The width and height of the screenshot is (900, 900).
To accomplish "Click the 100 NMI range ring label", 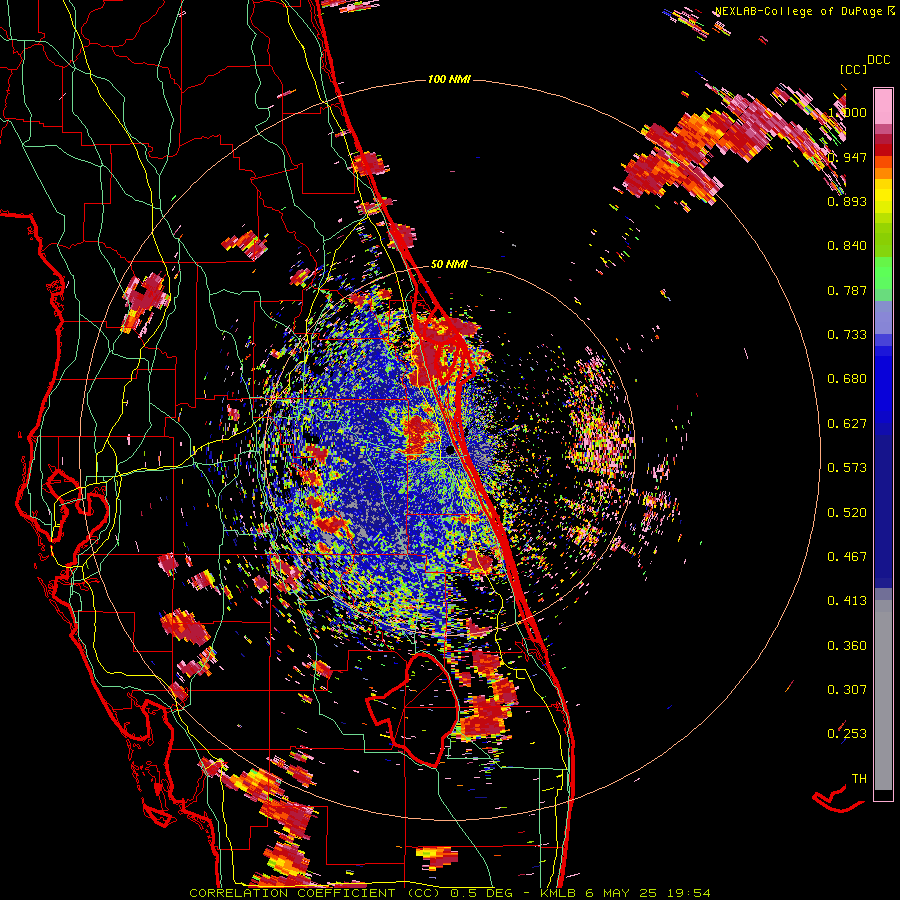I will tap(449, 79).
